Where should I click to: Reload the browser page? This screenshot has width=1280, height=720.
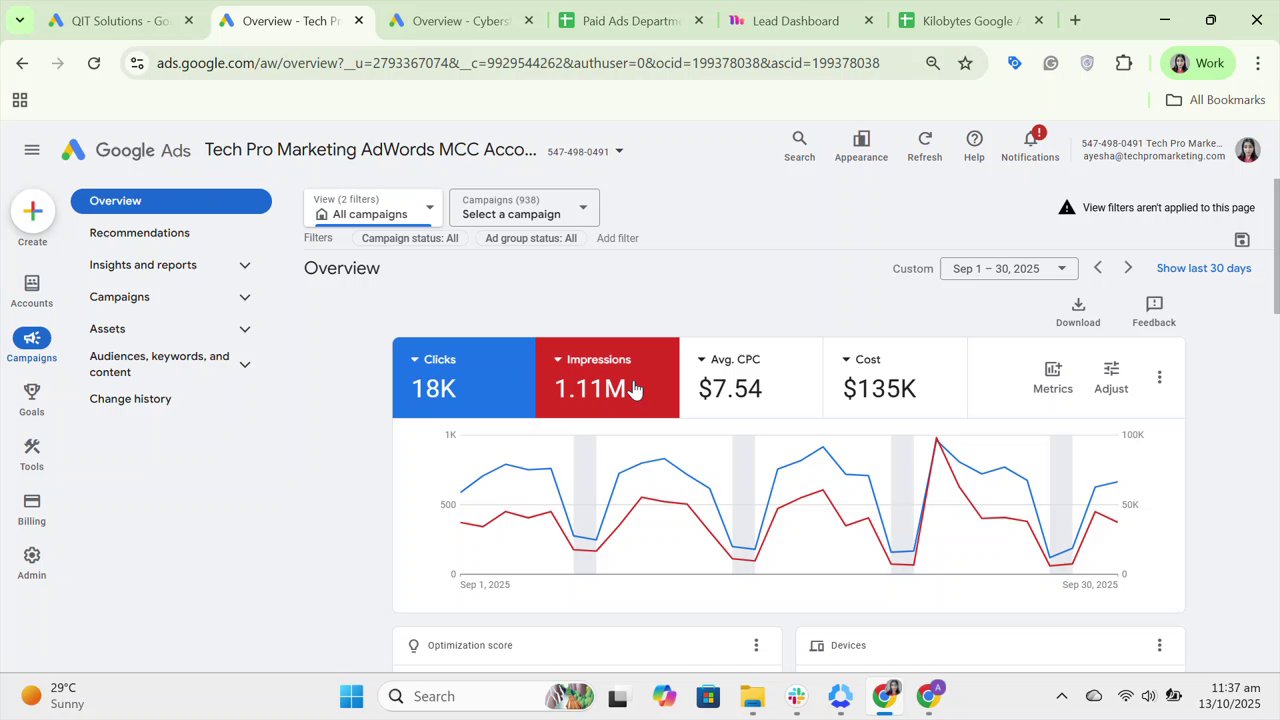(x=94, y=63)
